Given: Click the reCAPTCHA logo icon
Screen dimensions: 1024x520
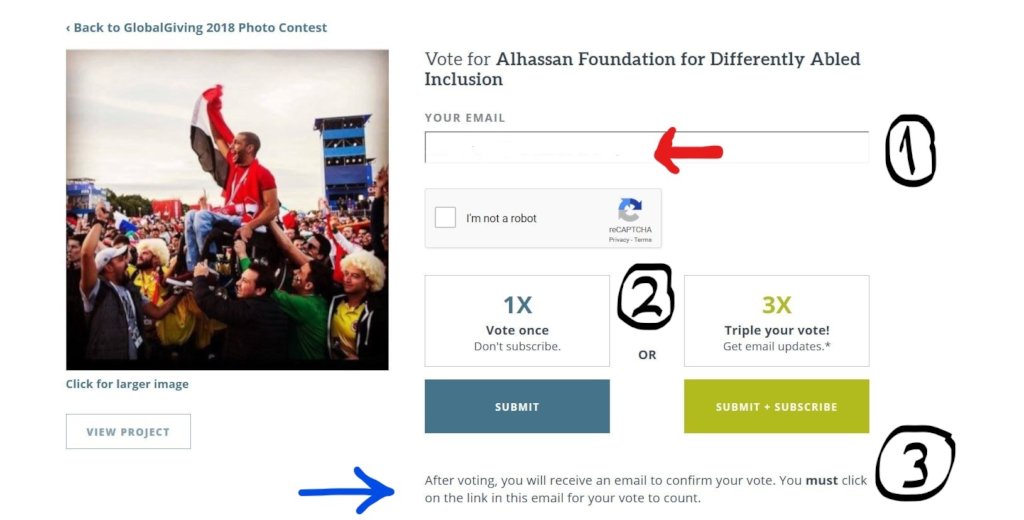Looking at the screenshot, I should click(x=630, y=210).
